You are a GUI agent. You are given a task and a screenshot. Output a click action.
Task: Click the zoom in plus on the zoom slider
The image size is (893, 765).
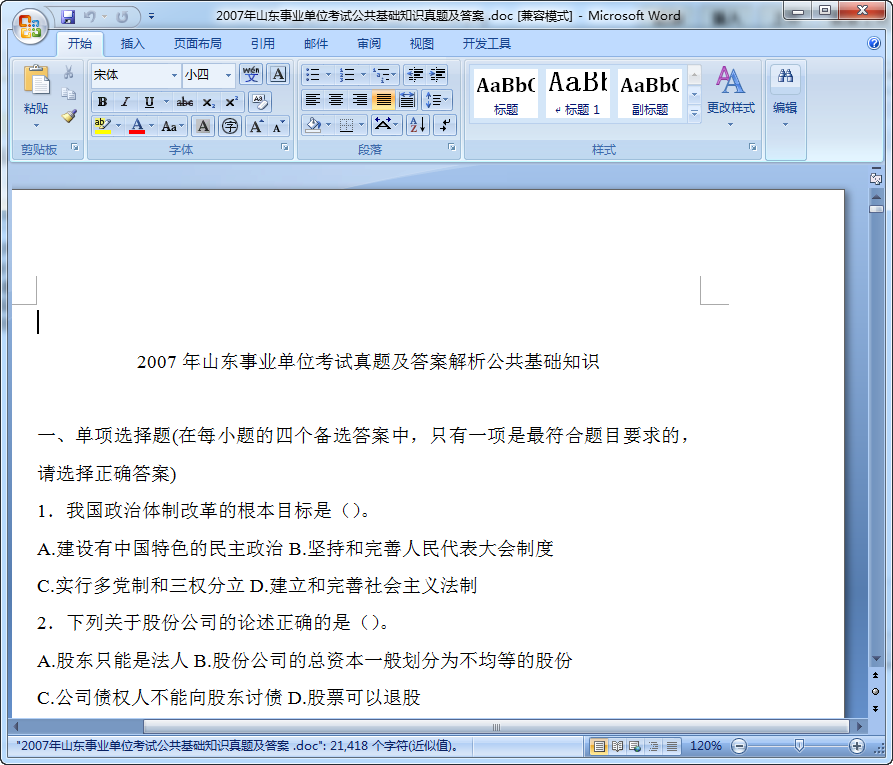[x=857, y=747]
